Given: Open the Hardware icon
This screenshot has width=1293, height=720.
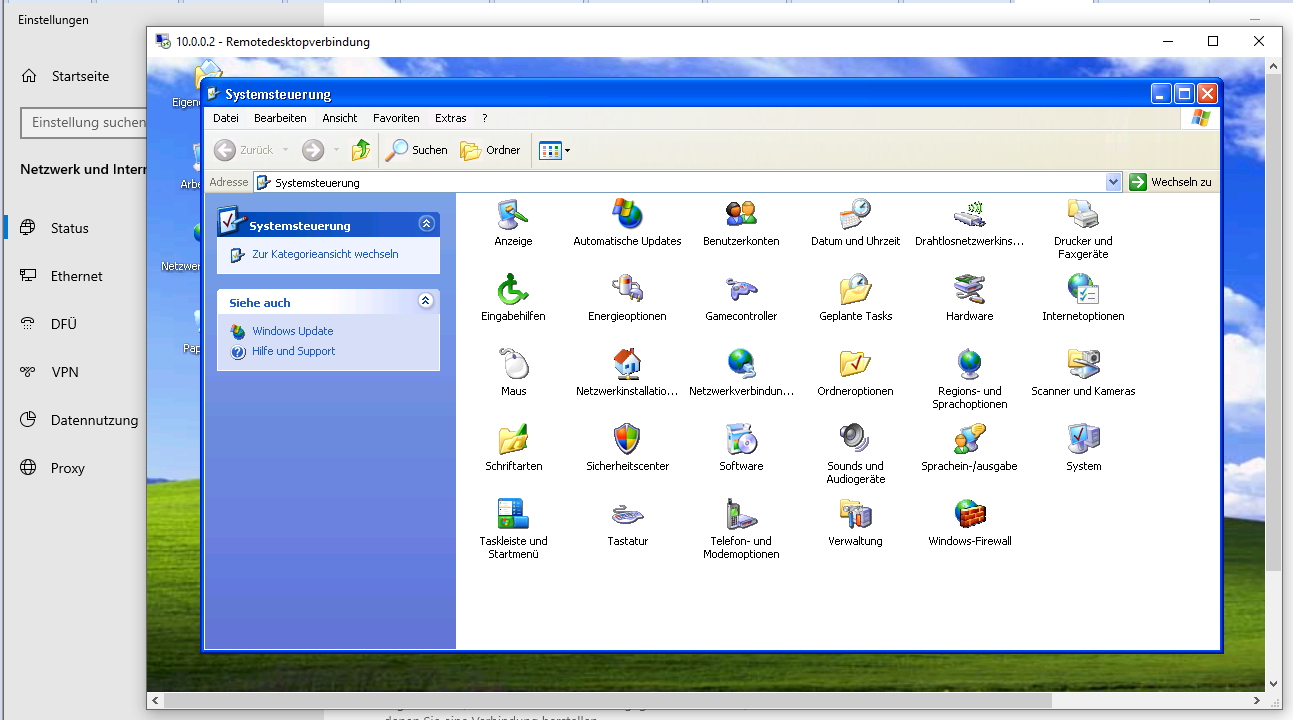Looking at the screenshot, I should pyautogui.click(x=969, y=289).
